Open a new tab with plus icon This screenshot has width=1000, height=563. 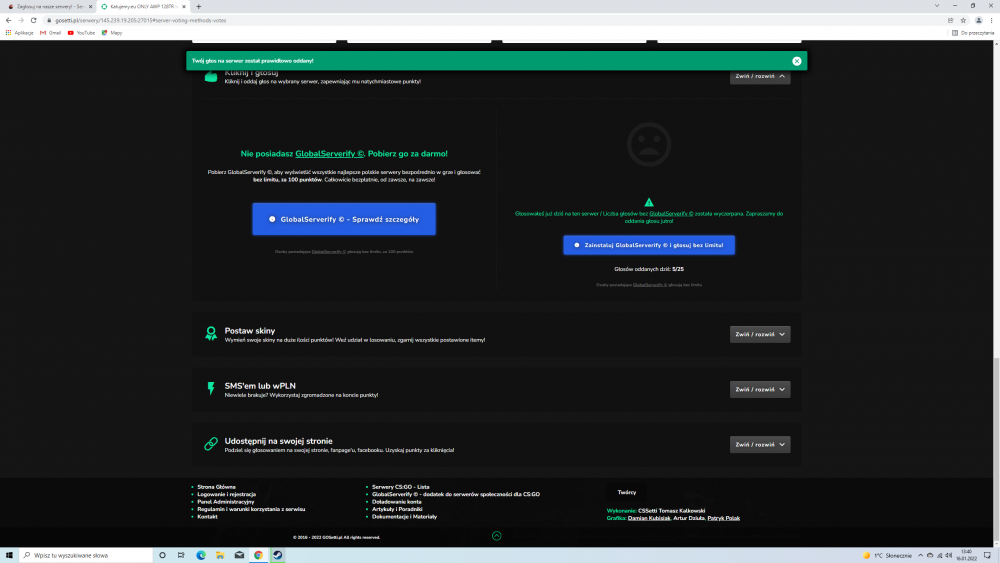coord(198,6)
